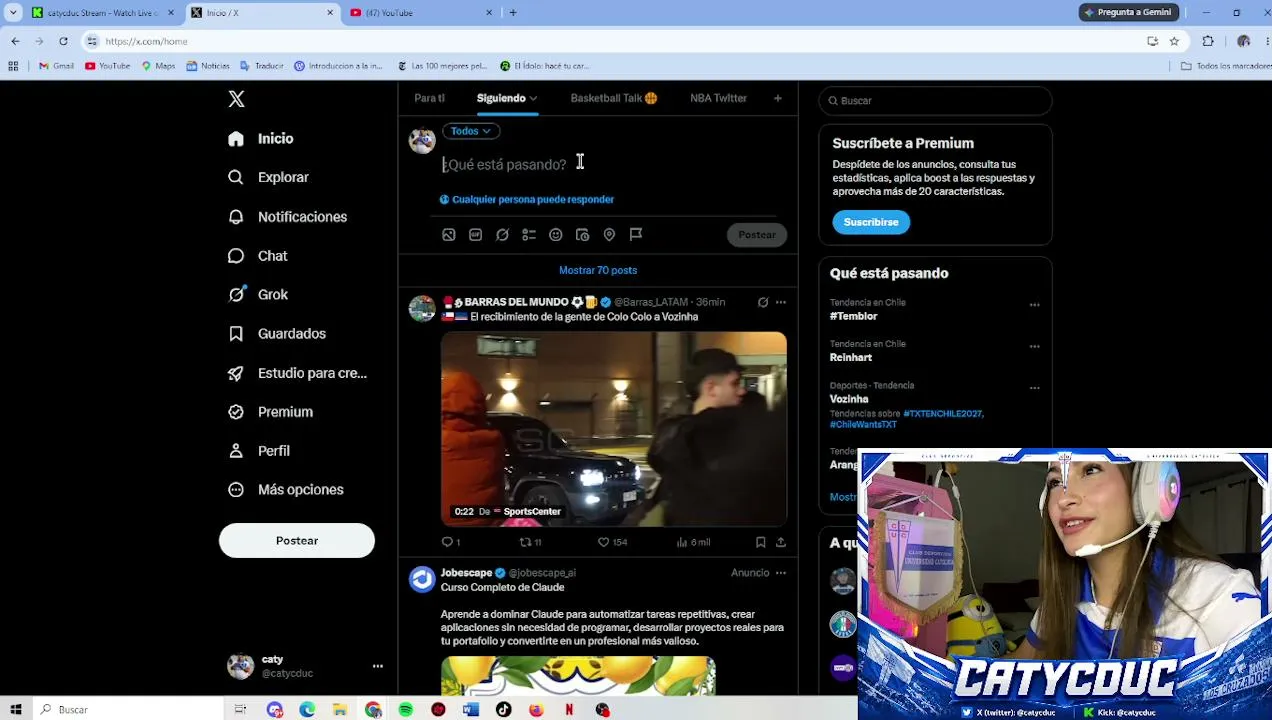The width and height of the screenshot is (1272, 720).
Task: Change Cualquier persona puede responder setting
Action: click(527, 199)
